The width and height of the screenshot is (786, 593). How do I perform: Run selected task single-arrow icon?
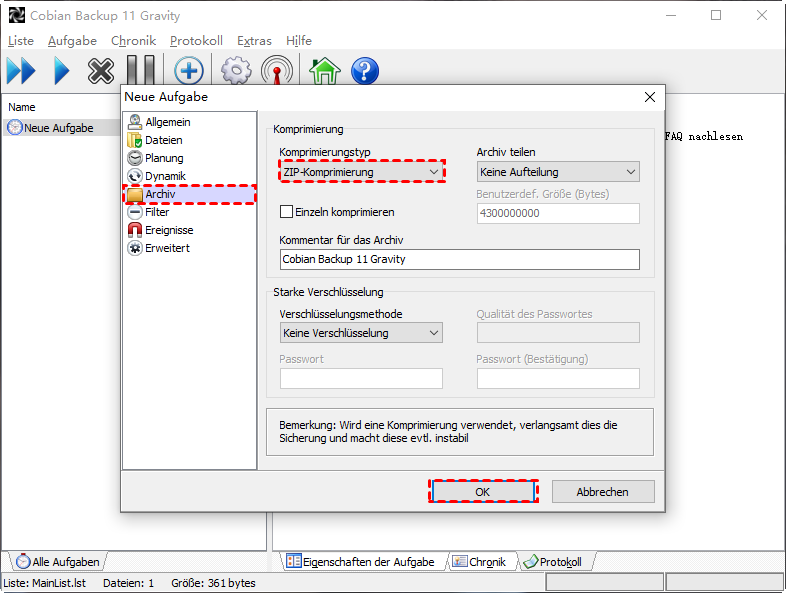pyautogui.click(x=62, y=71)
